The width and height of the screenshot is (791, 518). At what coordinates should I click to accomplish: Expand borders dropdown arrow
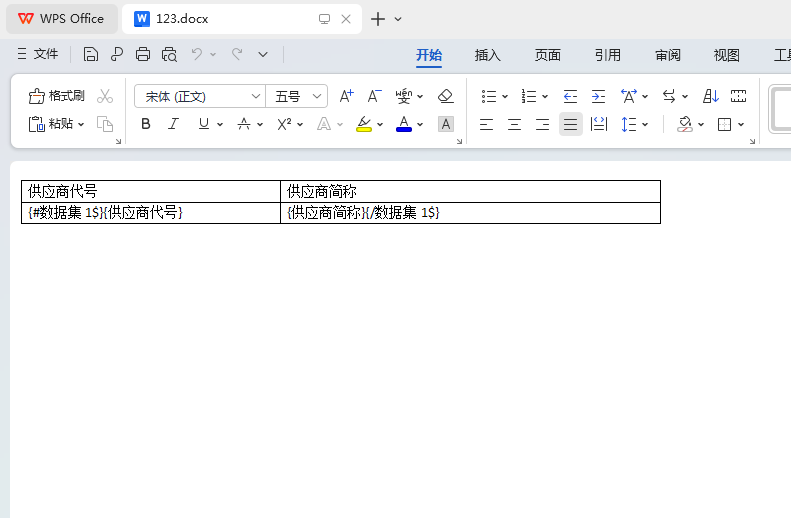coord(741,125)
